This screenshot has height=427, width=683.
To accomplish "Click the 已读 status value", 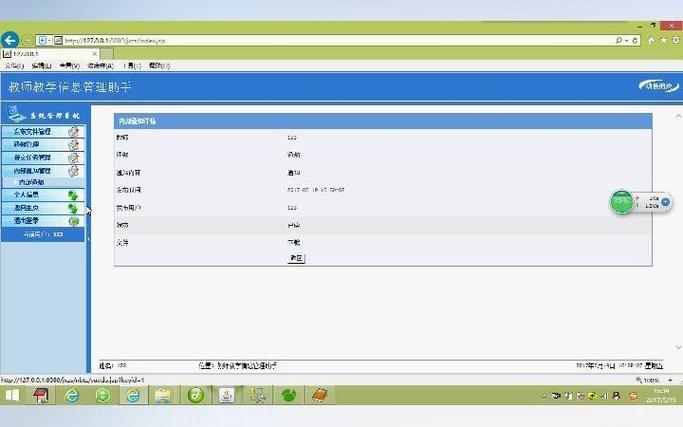I will click(294, 225).
